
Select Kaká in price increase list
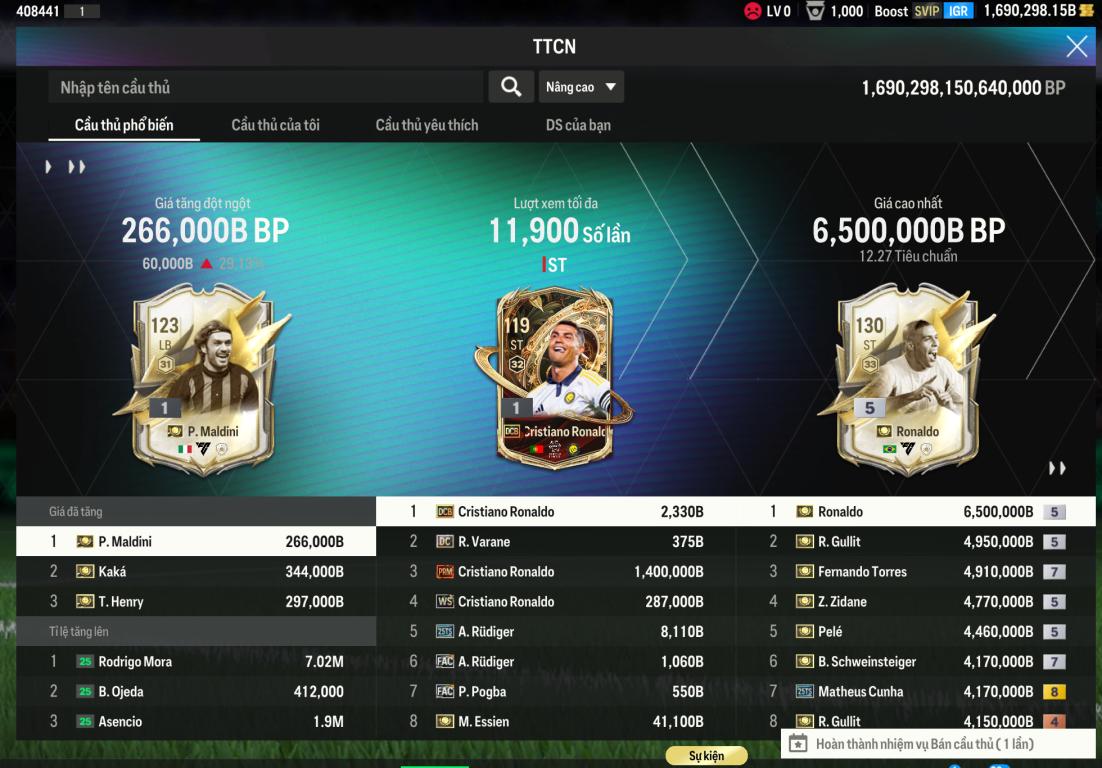[196, 572]
